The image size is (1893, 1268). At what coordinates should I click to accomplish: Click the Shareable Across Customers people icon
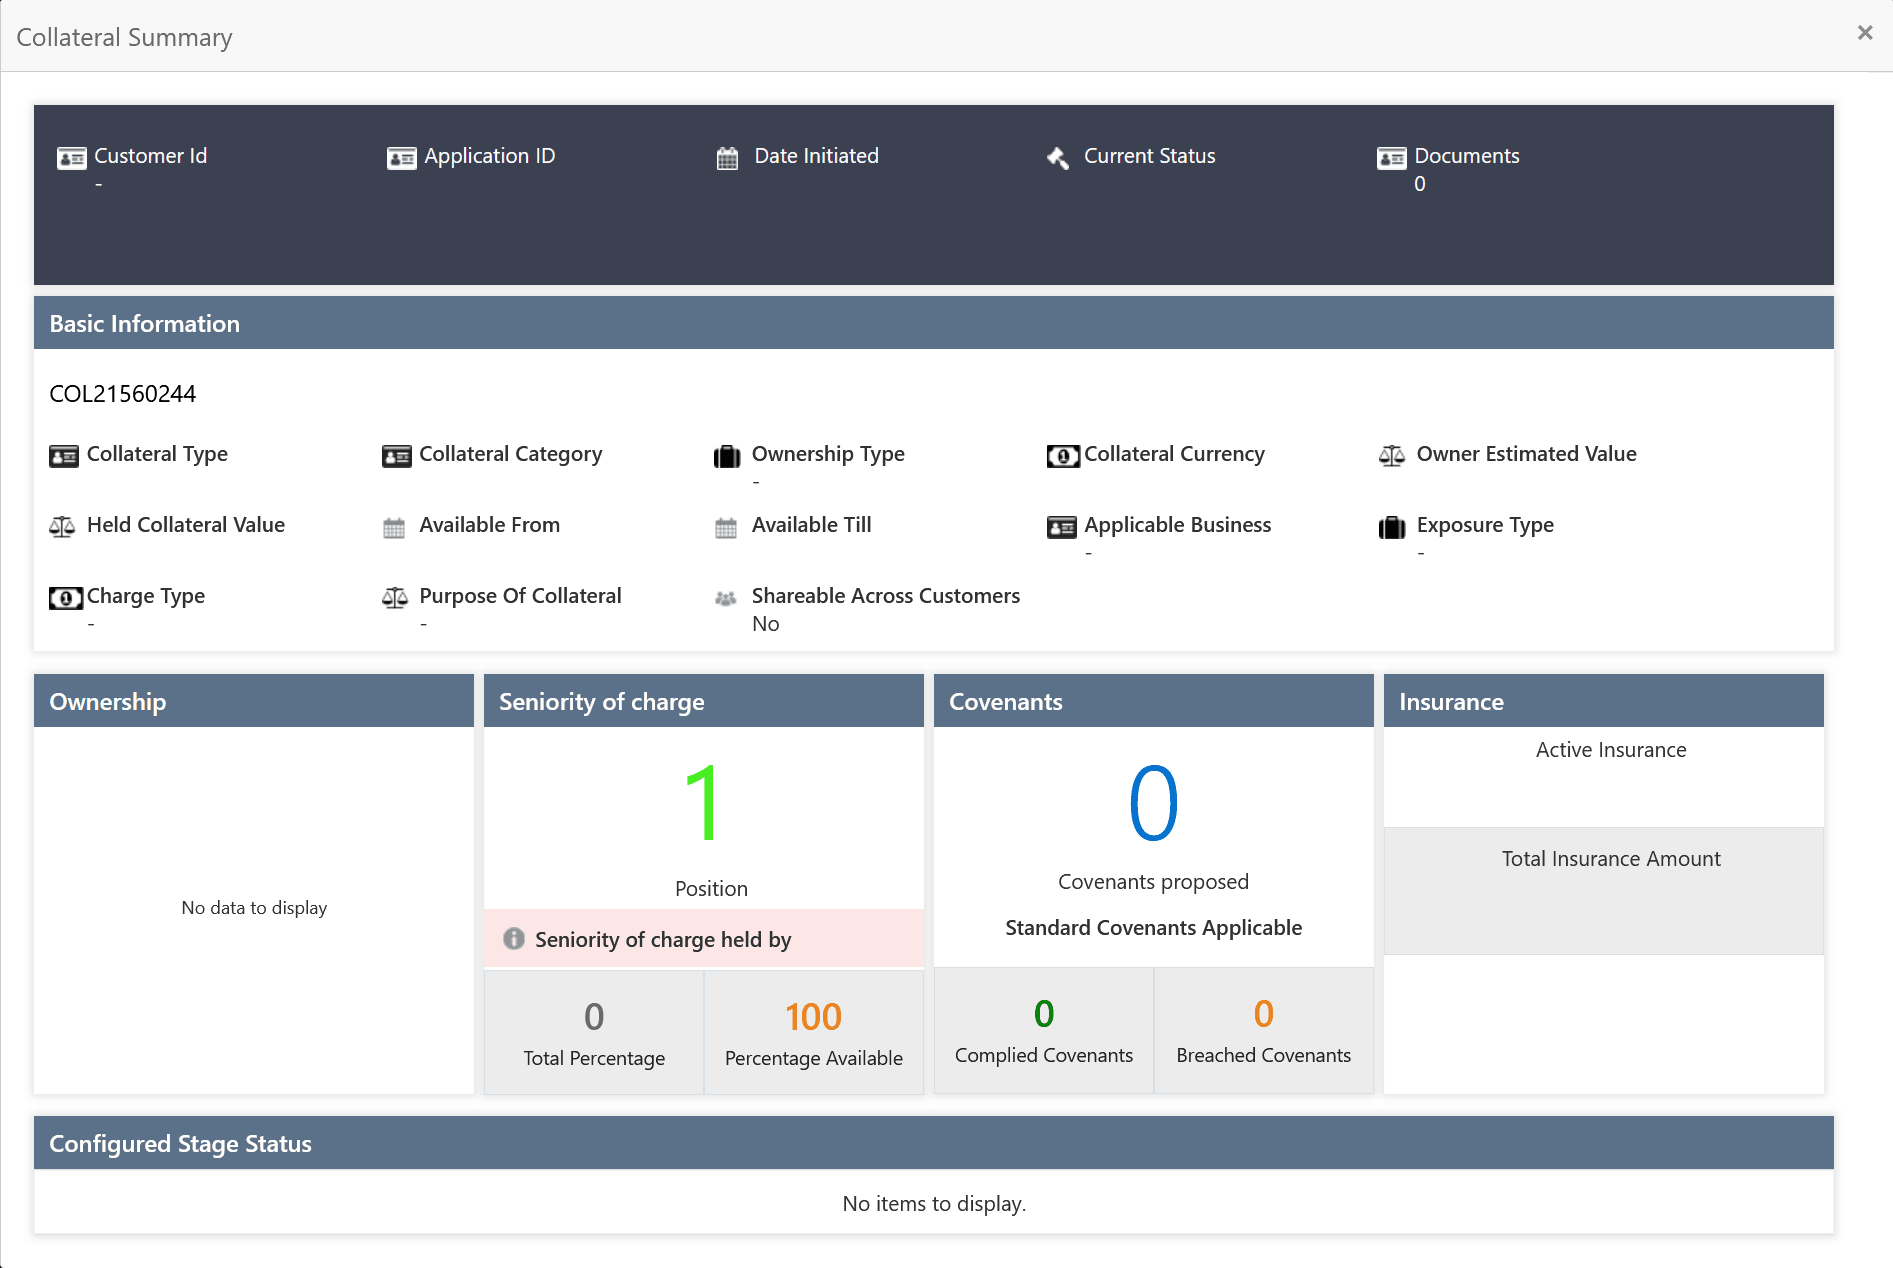(x=726, y=598)
